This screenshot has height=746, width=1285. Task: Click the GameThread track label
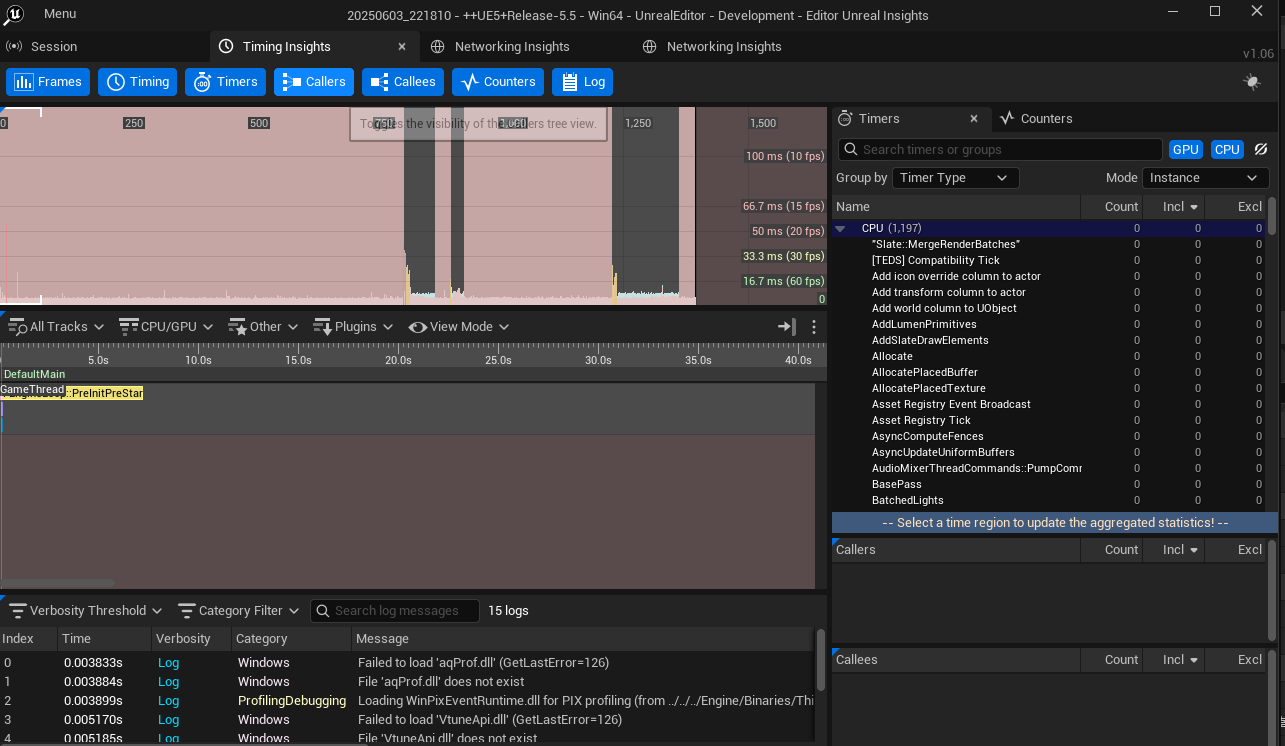[x=32, y=389]
